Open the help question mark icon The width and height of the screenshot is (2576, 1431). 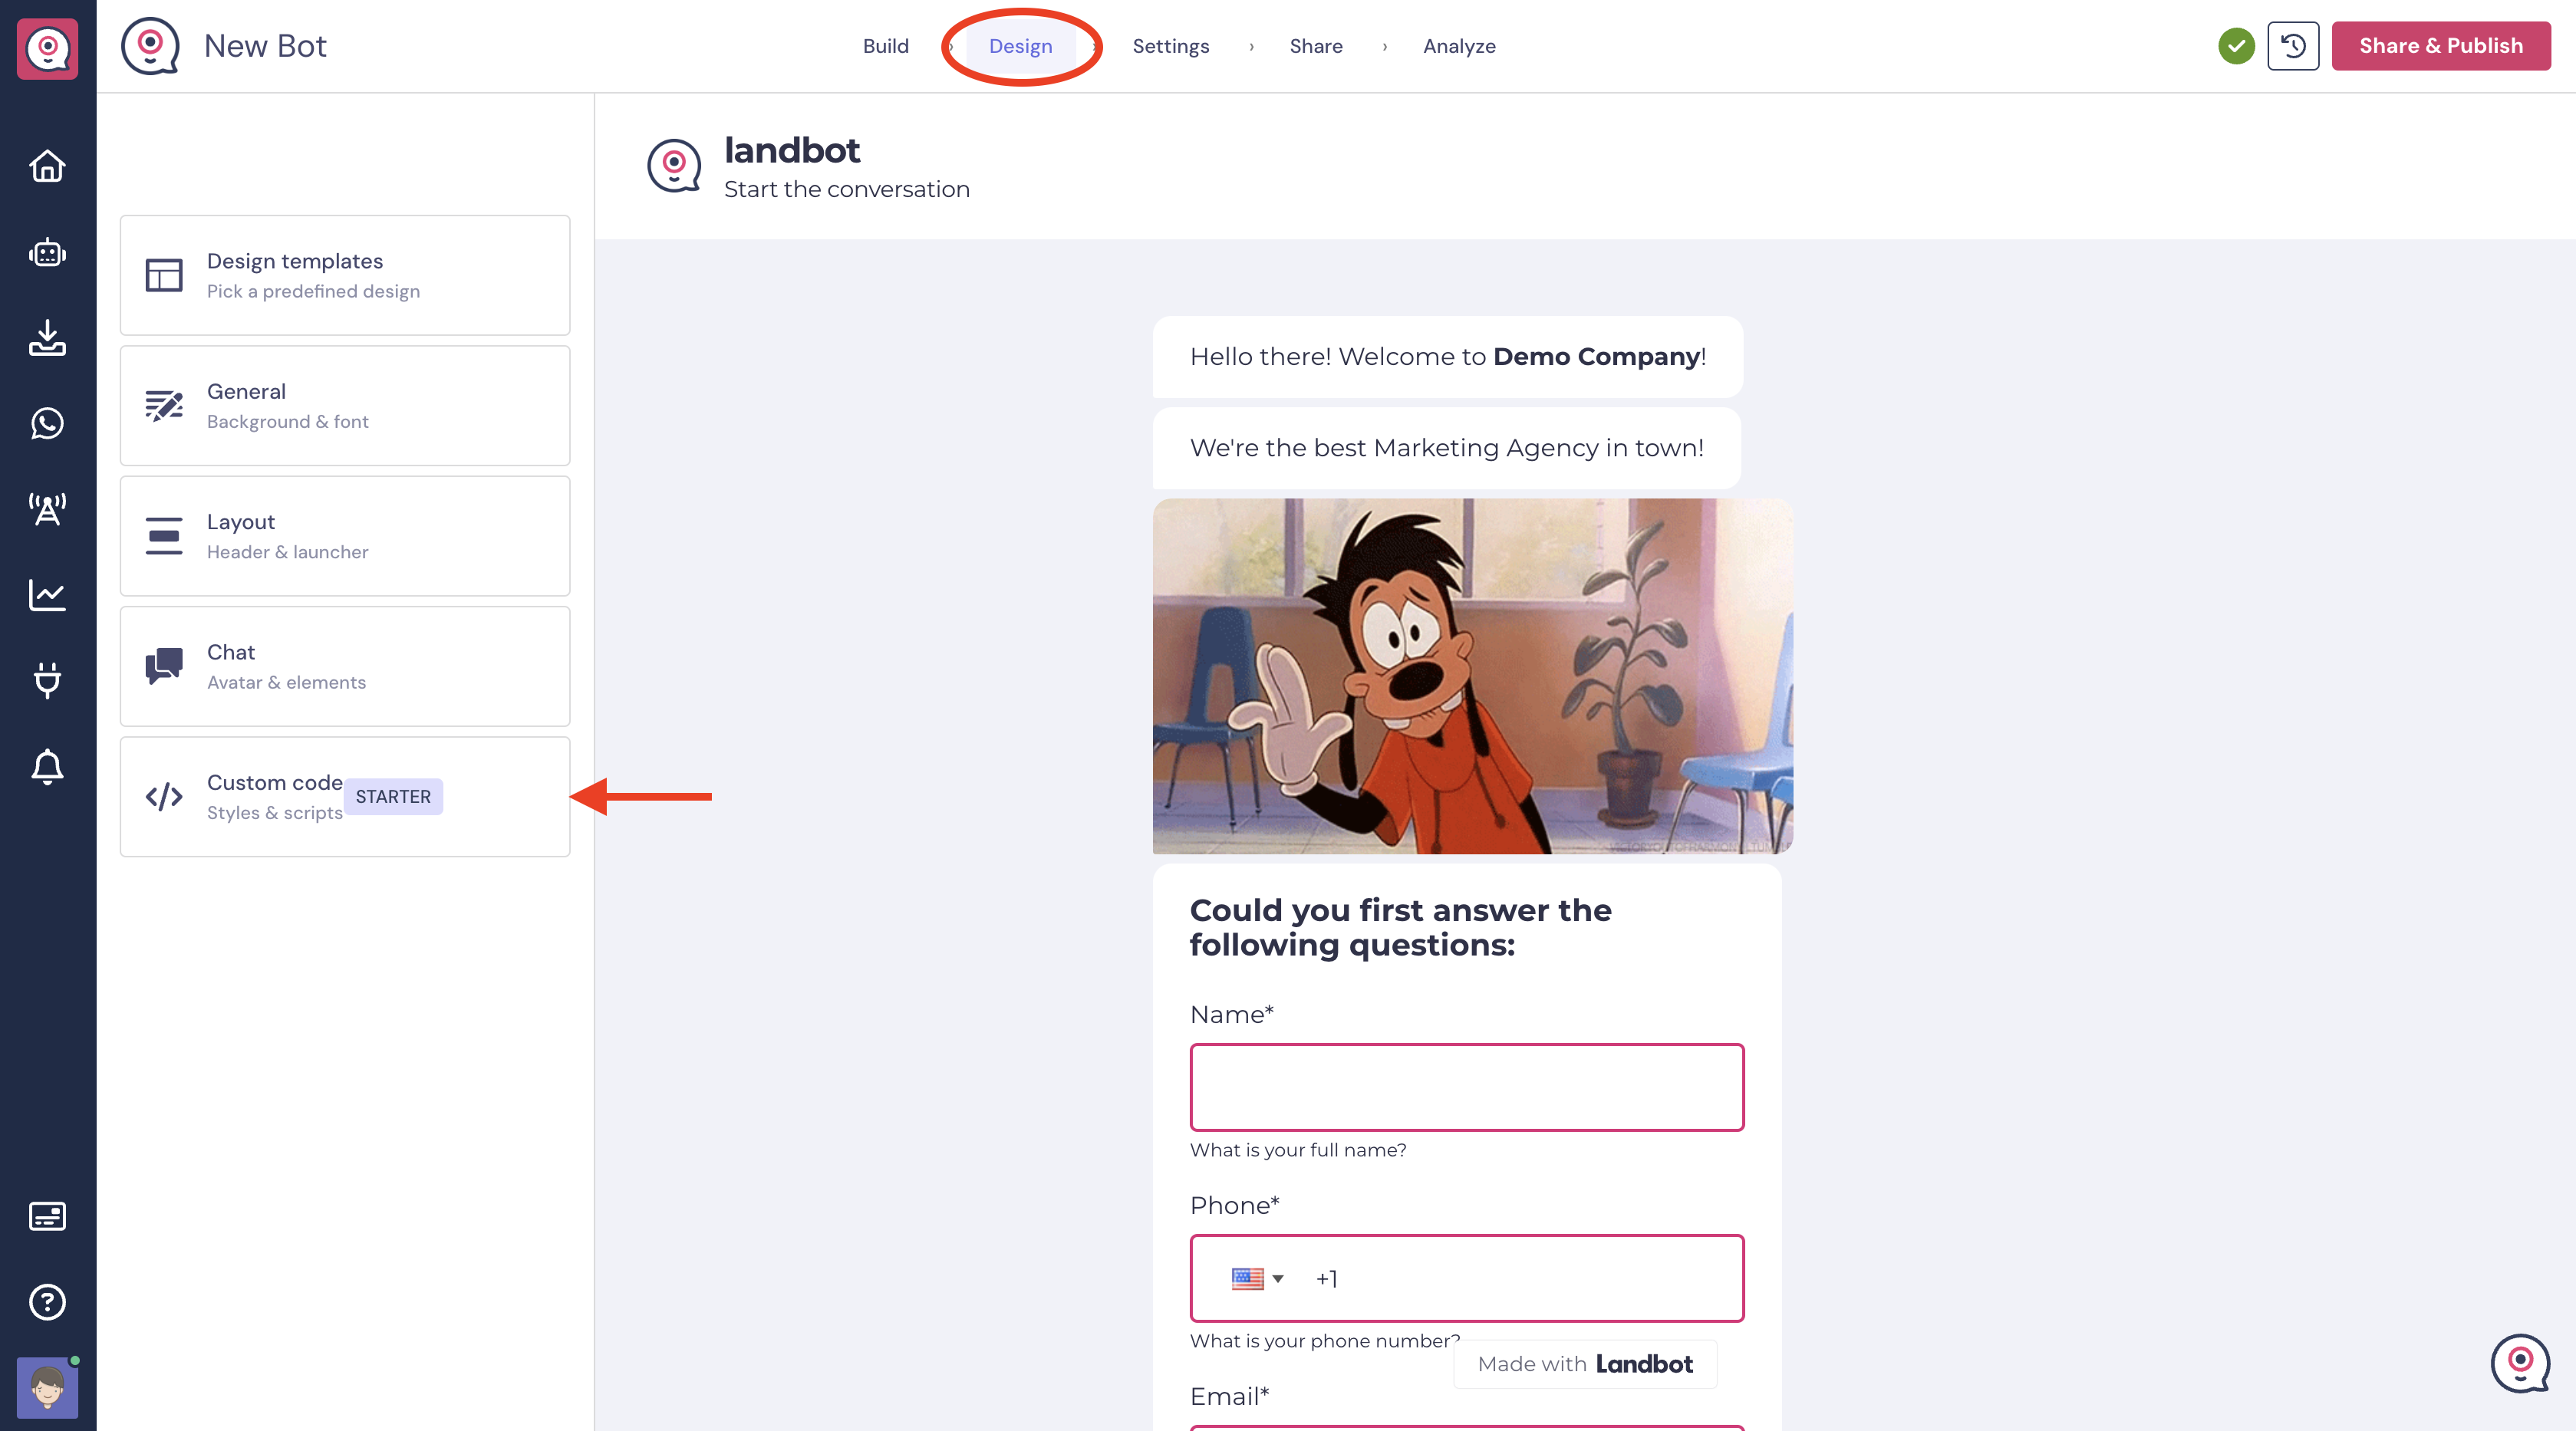(x=47, y=1302)
